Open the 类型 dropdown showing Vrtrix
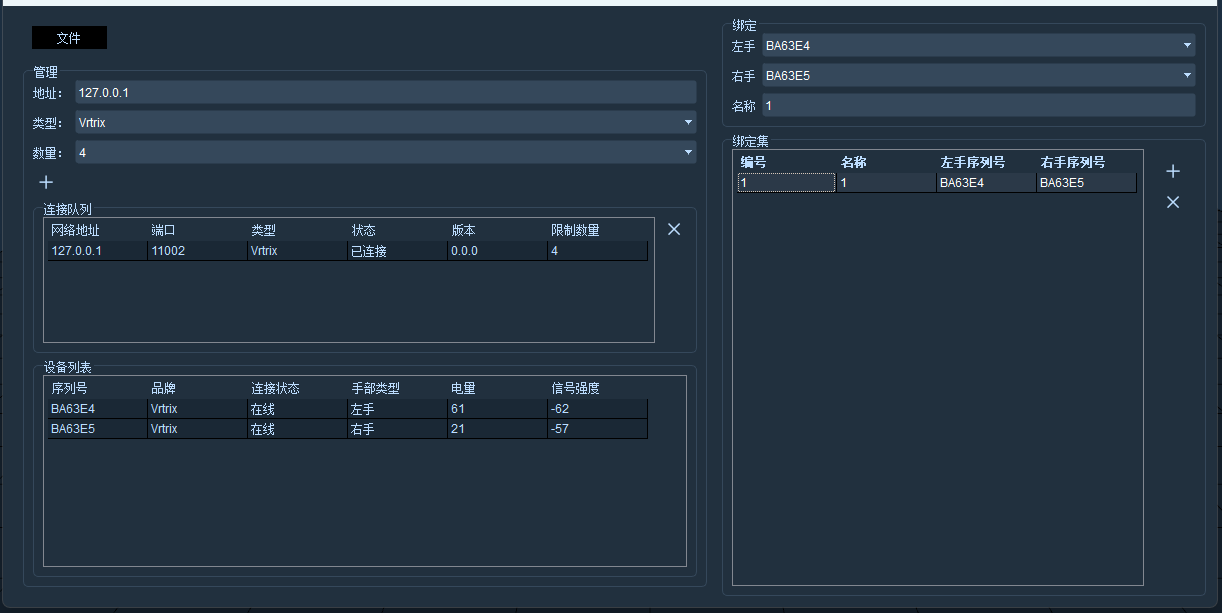This screenshot has height=613, width=1222. pyautogui.click(x=386, y=122)
